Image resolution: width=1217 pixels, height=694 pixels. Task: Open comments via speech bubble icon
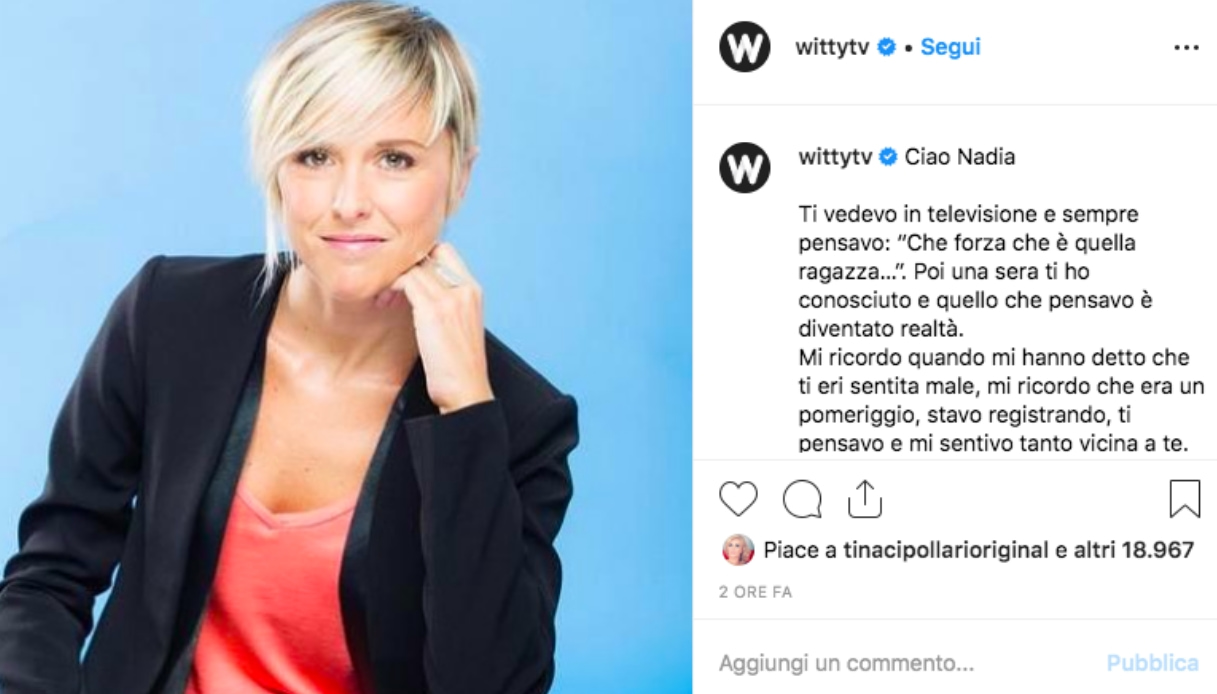click(x=802, y=498)
